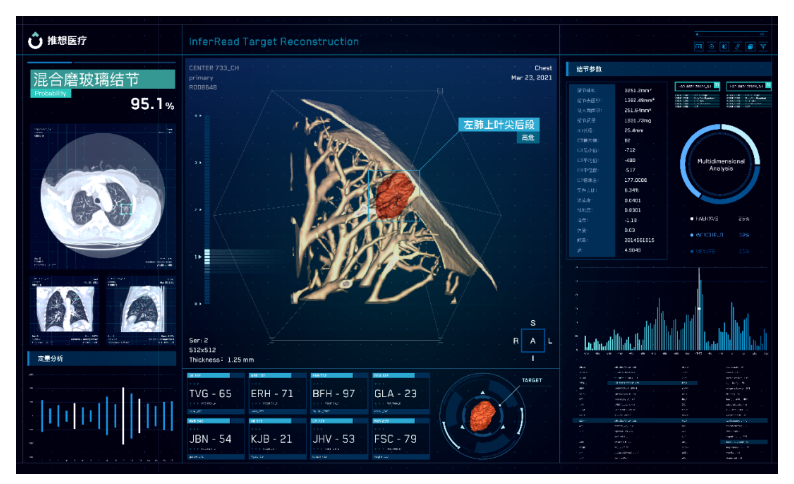This screenshot has width=794, height=484.
Task: Click the A face of orientation cube
Action: pos(533,340)
